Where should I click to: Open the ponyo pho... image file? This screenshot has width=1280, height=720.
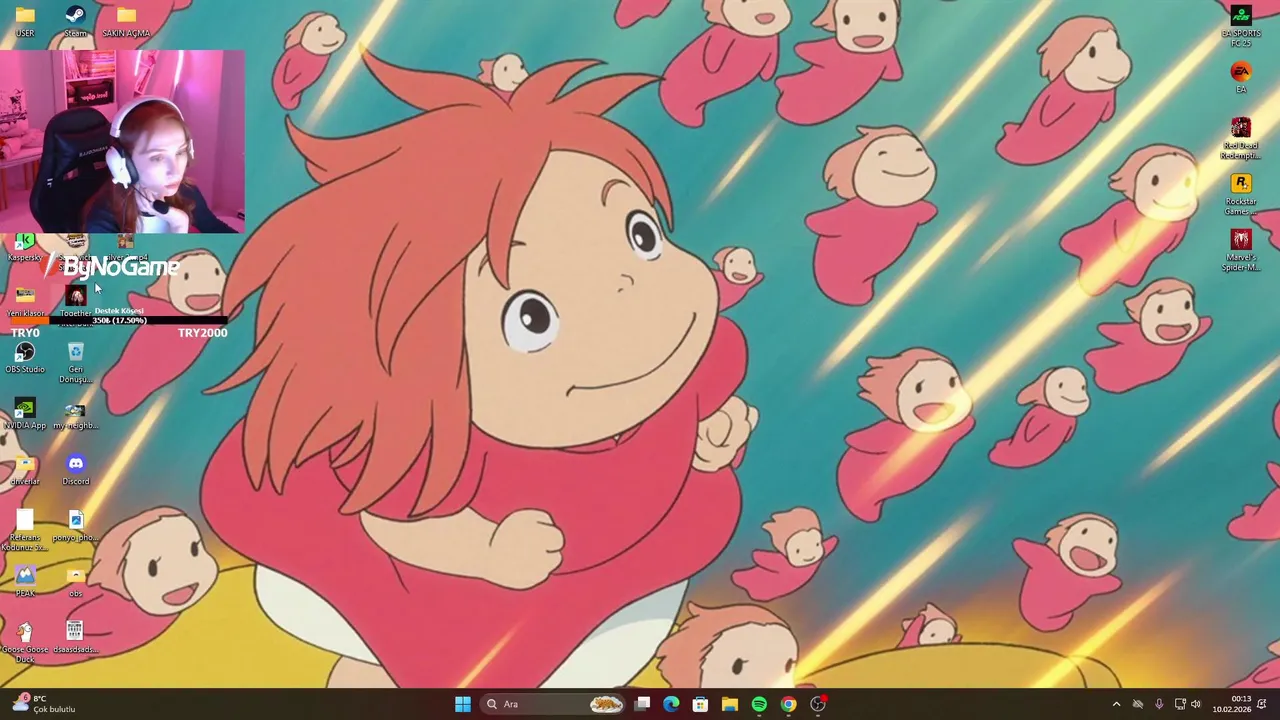pyautogui.click(x=75, y=526)
